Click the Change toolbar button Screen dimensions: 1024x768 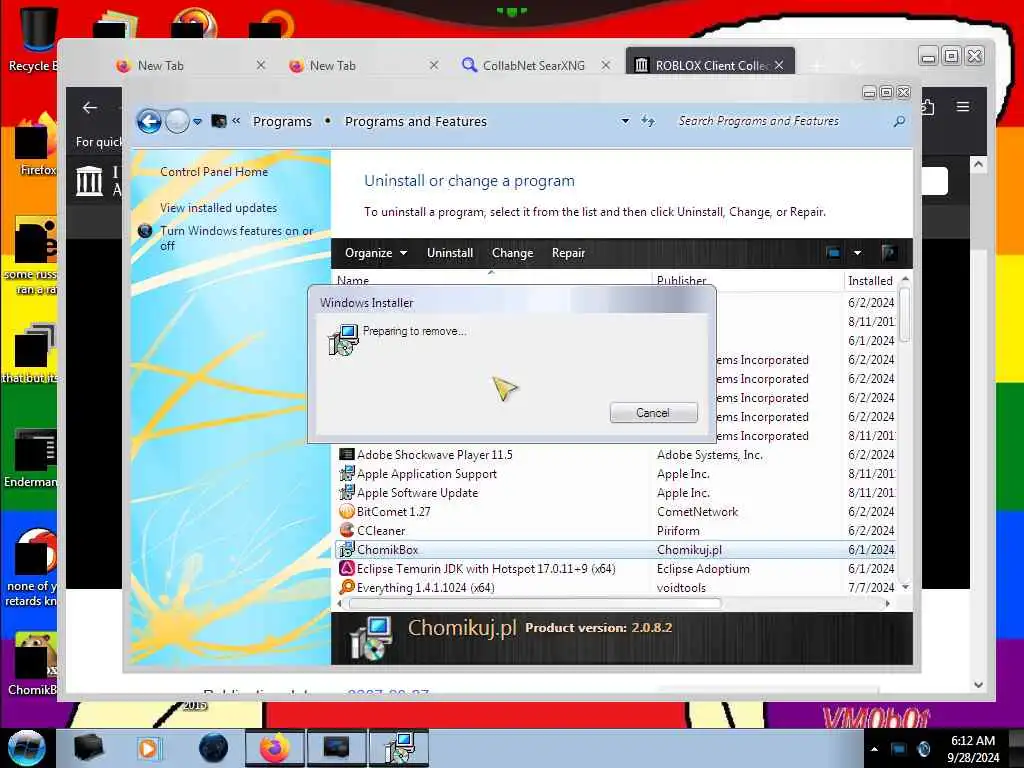[x=513, y=253]
